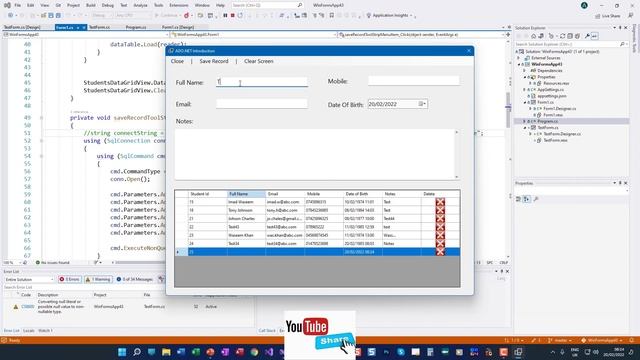Click the taskbar Search magnifier icon

coord(137,352)
